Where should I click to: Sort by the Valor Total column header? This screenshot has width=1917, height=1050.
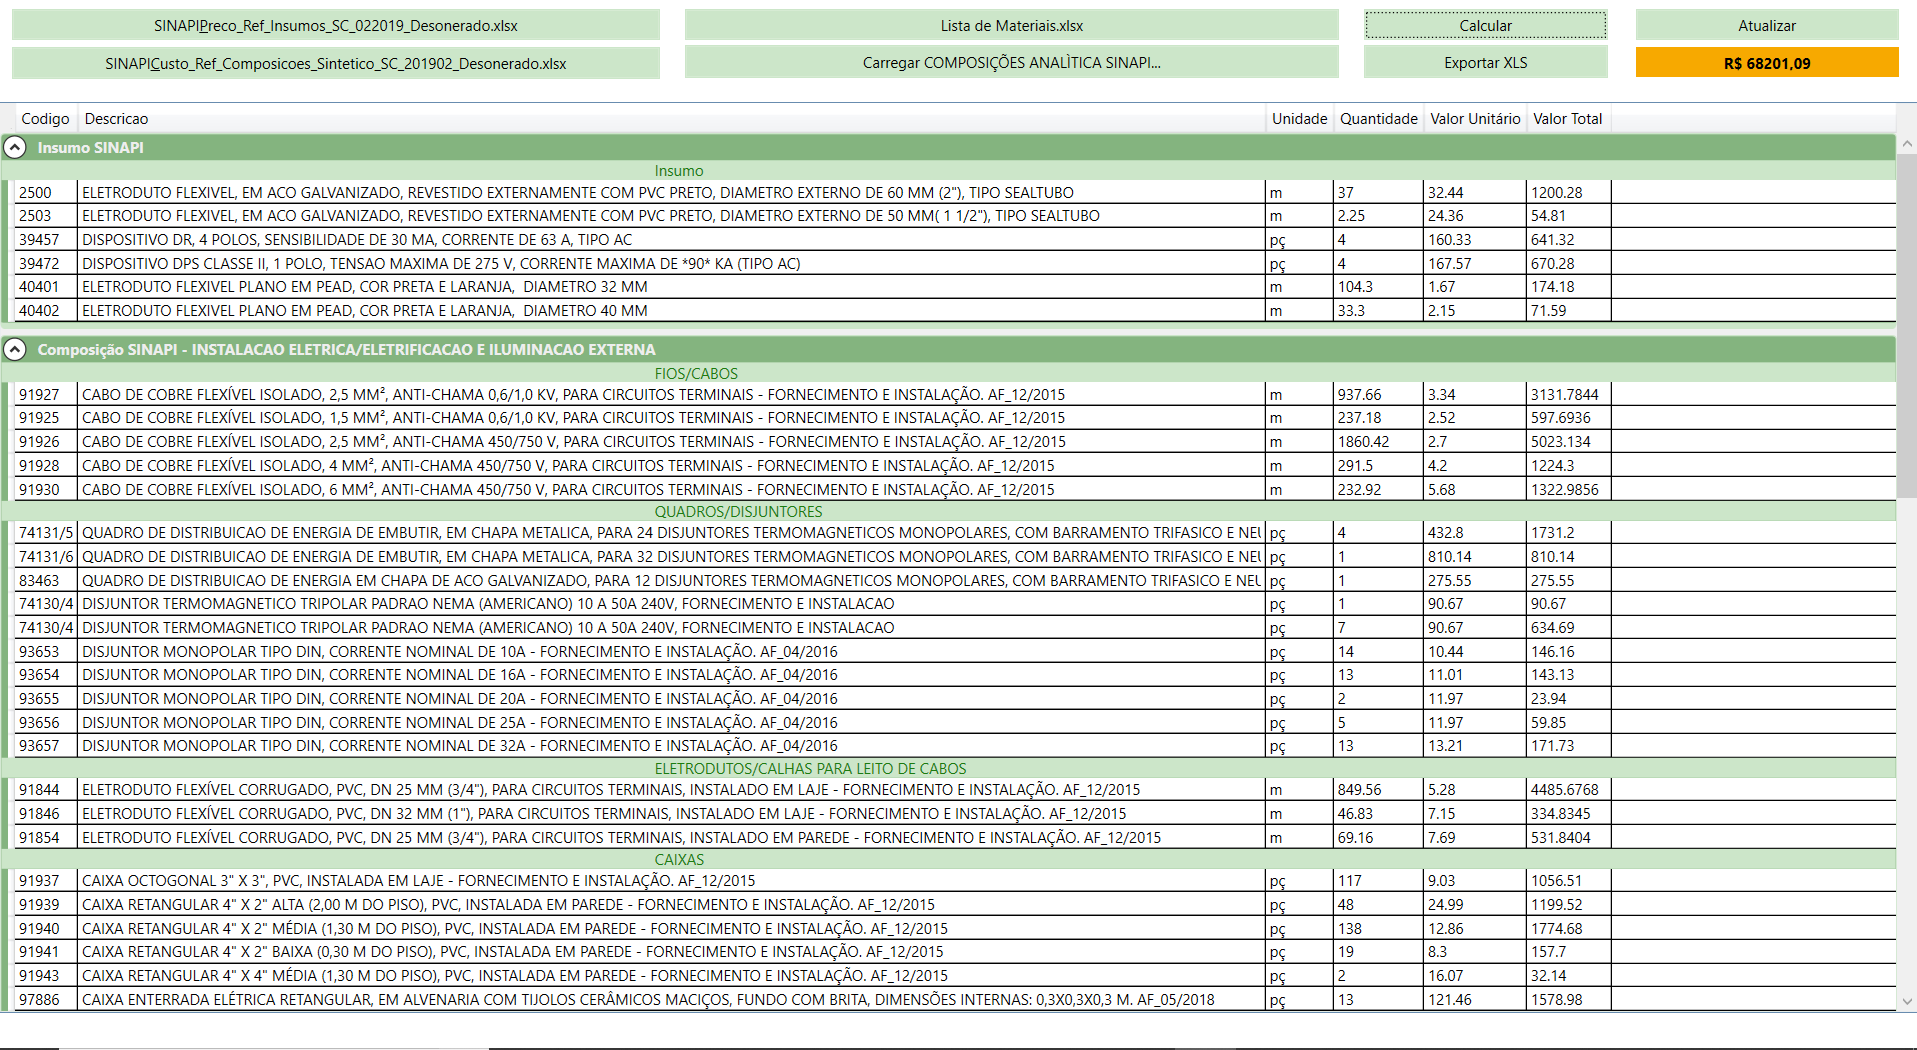pos(1567,119)
